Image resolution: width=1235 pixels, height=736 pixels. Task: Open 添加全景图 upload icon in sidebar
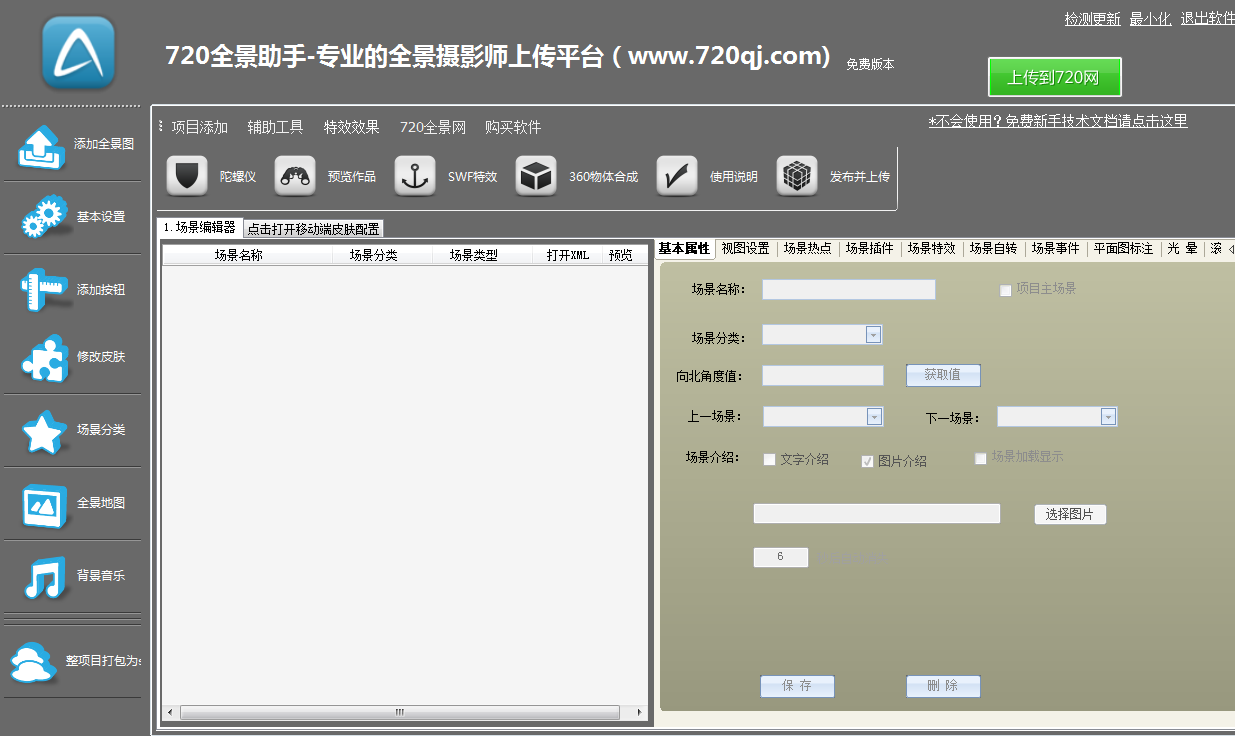tap(42, 147)
